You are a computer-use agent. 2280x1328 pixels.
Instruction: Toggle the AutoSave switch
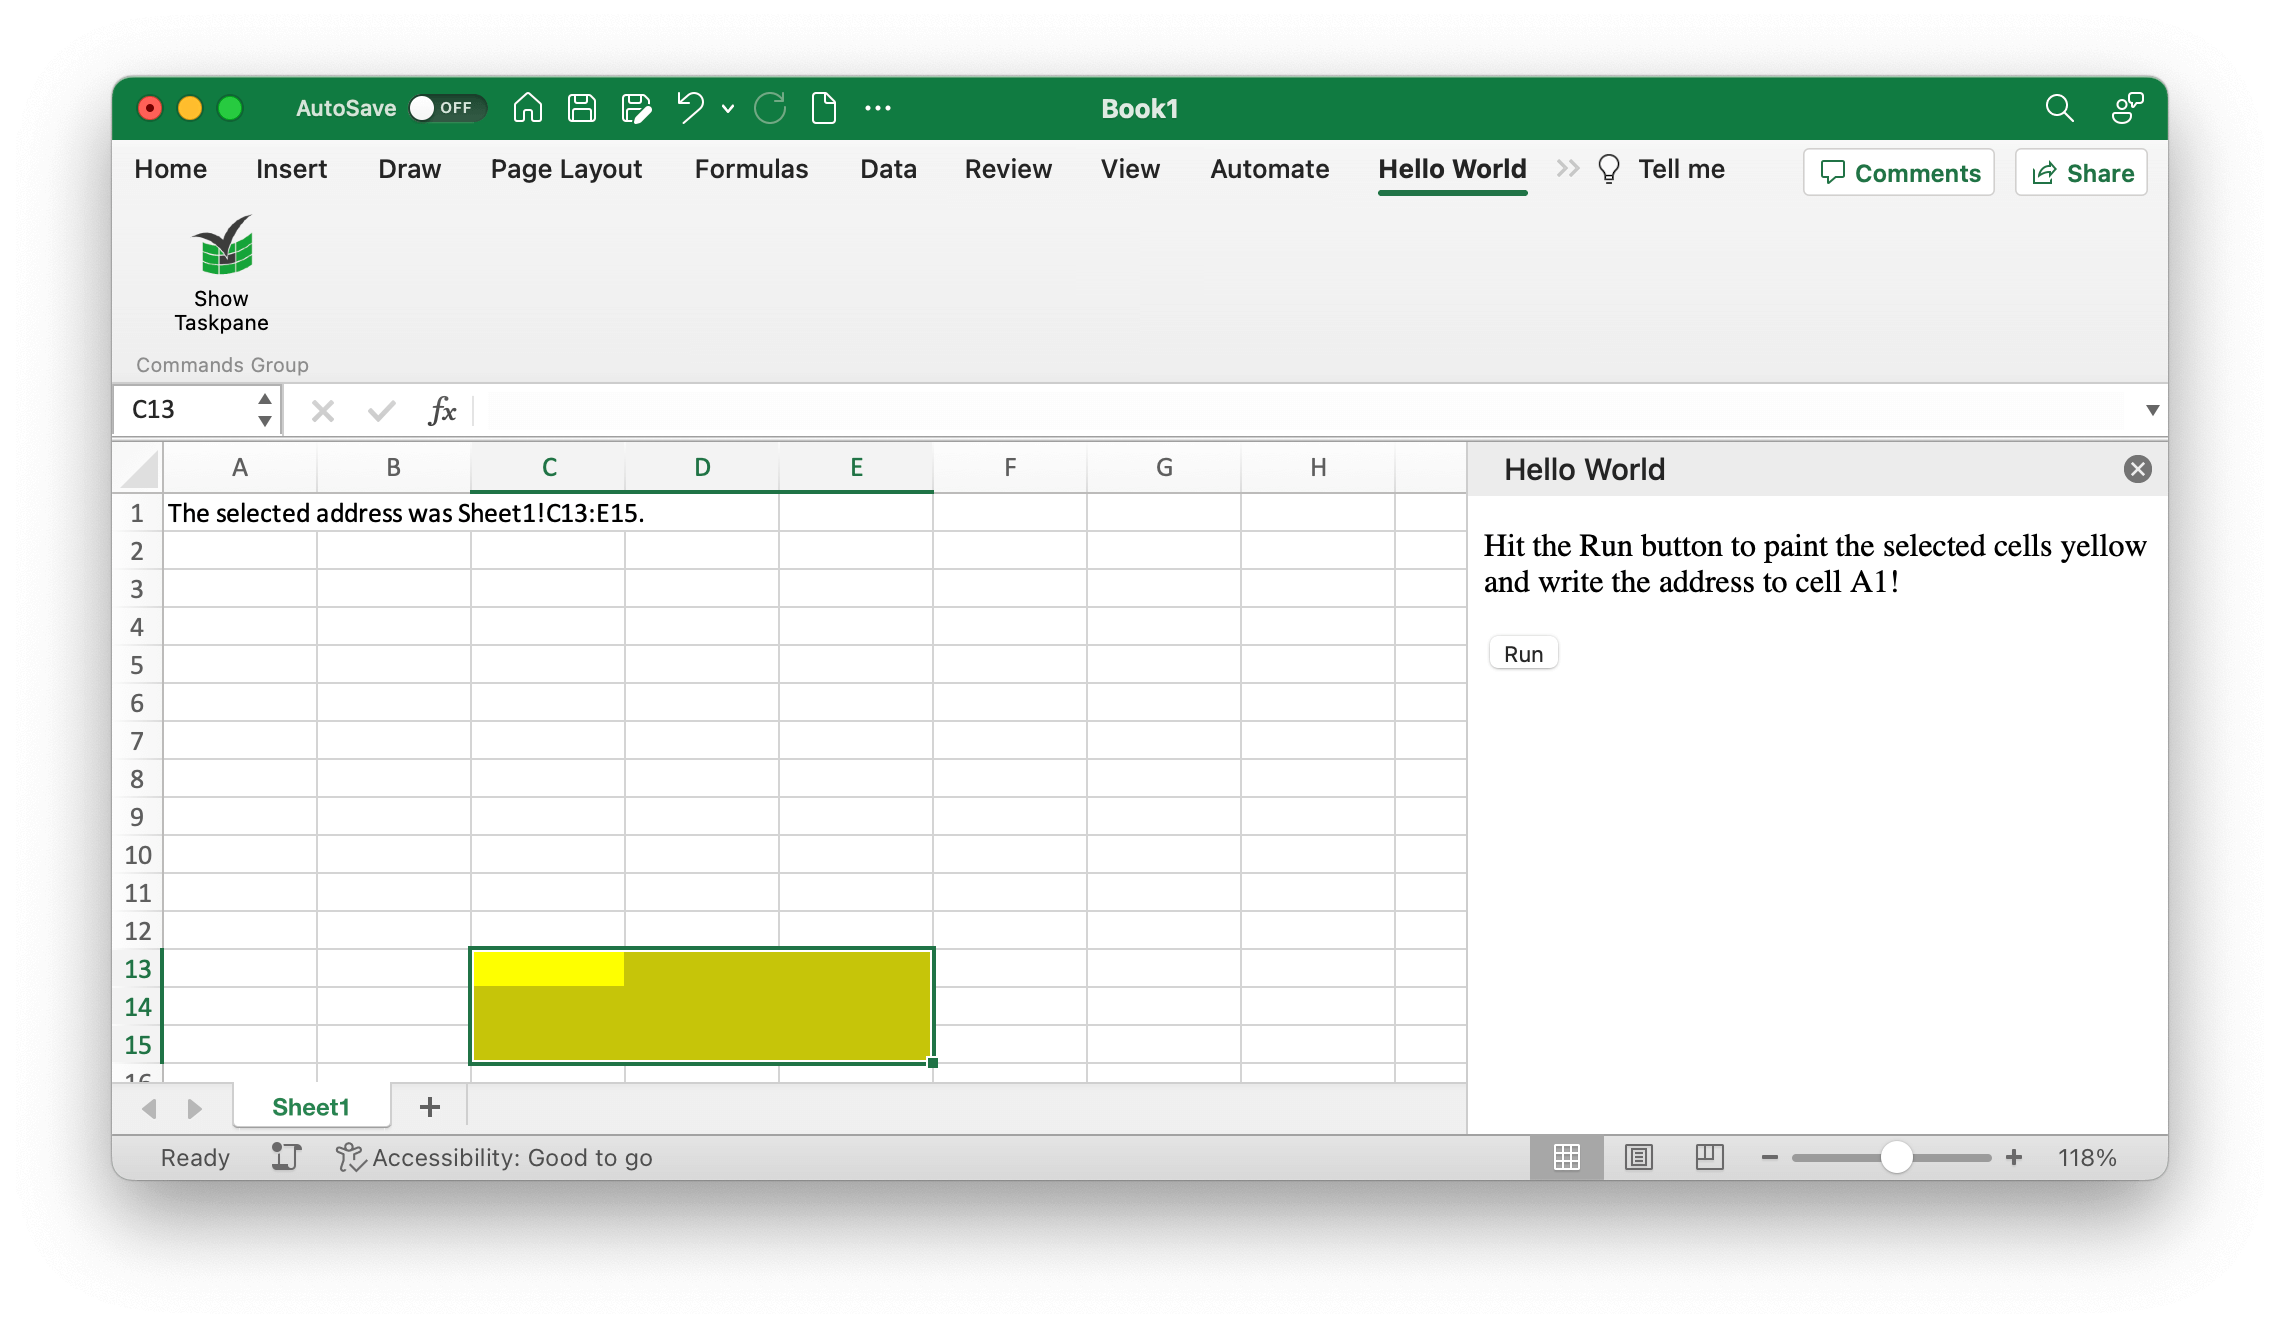tap(447, 108)
